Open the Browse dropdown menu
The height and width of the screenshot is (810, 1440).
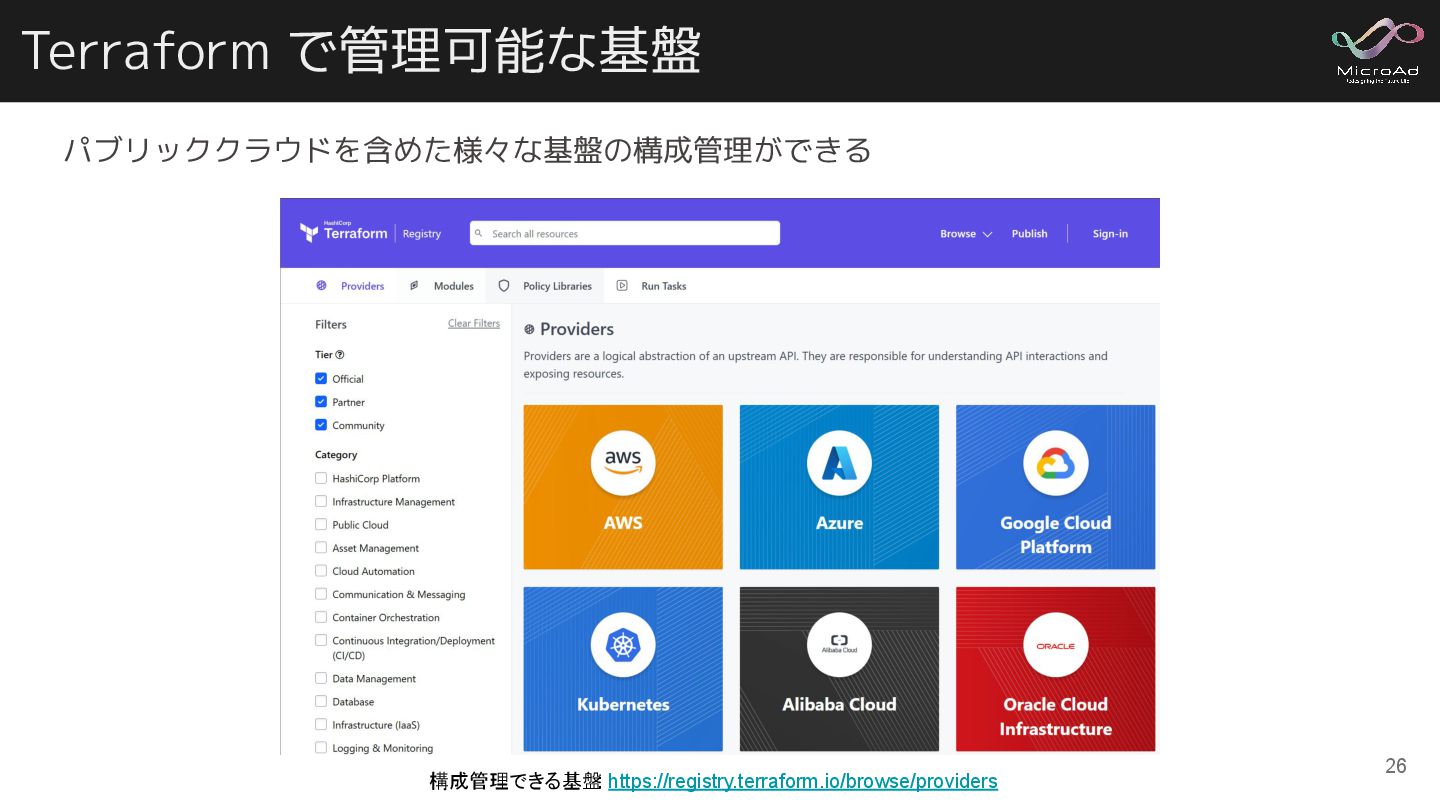coord(966,234)
